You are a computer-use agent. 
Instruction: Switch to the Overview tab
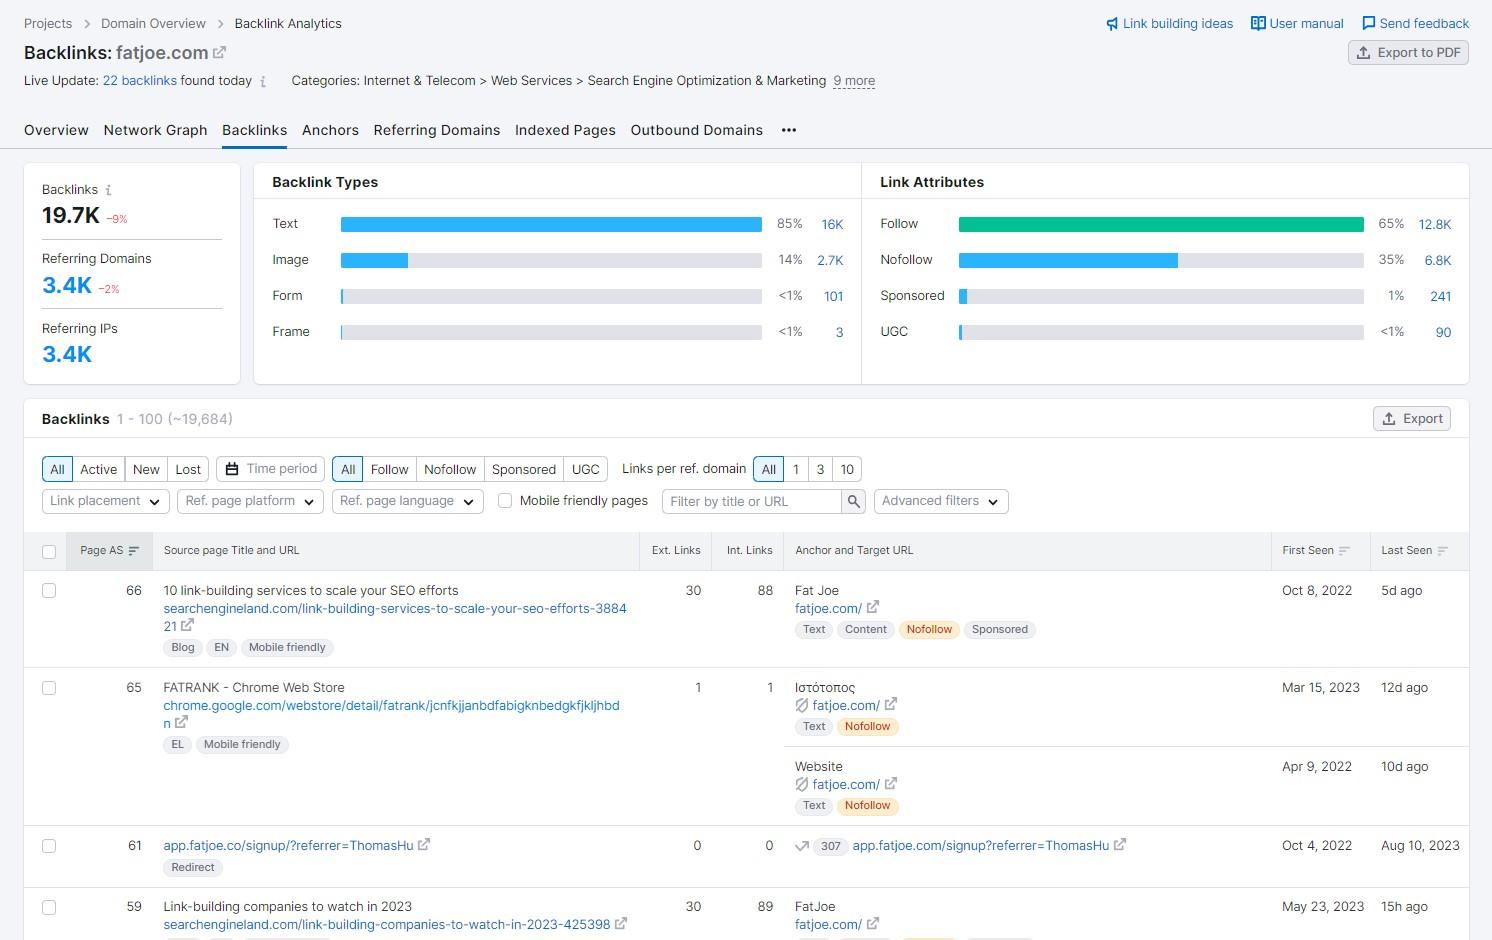click(x=56, y=130)
